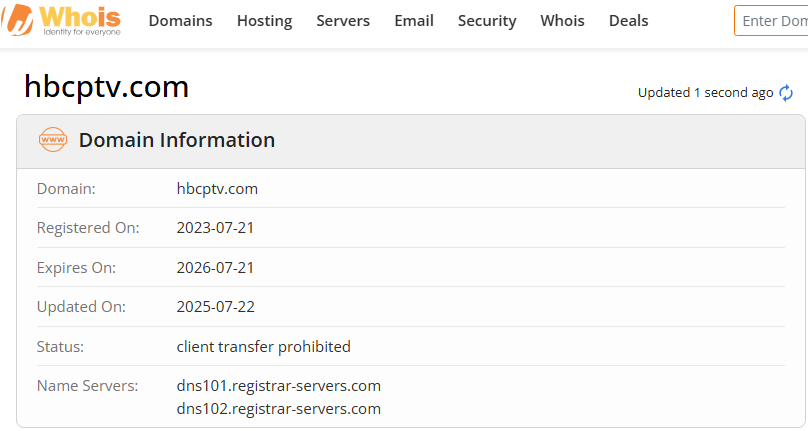
Task: Click the refresh arrows icon
Action: [786, 93]
